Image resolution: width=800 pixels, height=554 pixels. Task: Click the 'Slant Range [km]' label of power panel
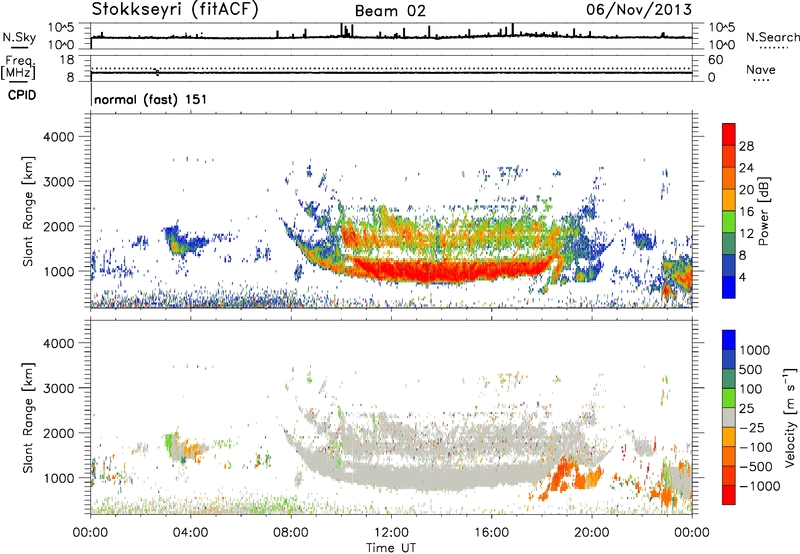click(28, 211)
